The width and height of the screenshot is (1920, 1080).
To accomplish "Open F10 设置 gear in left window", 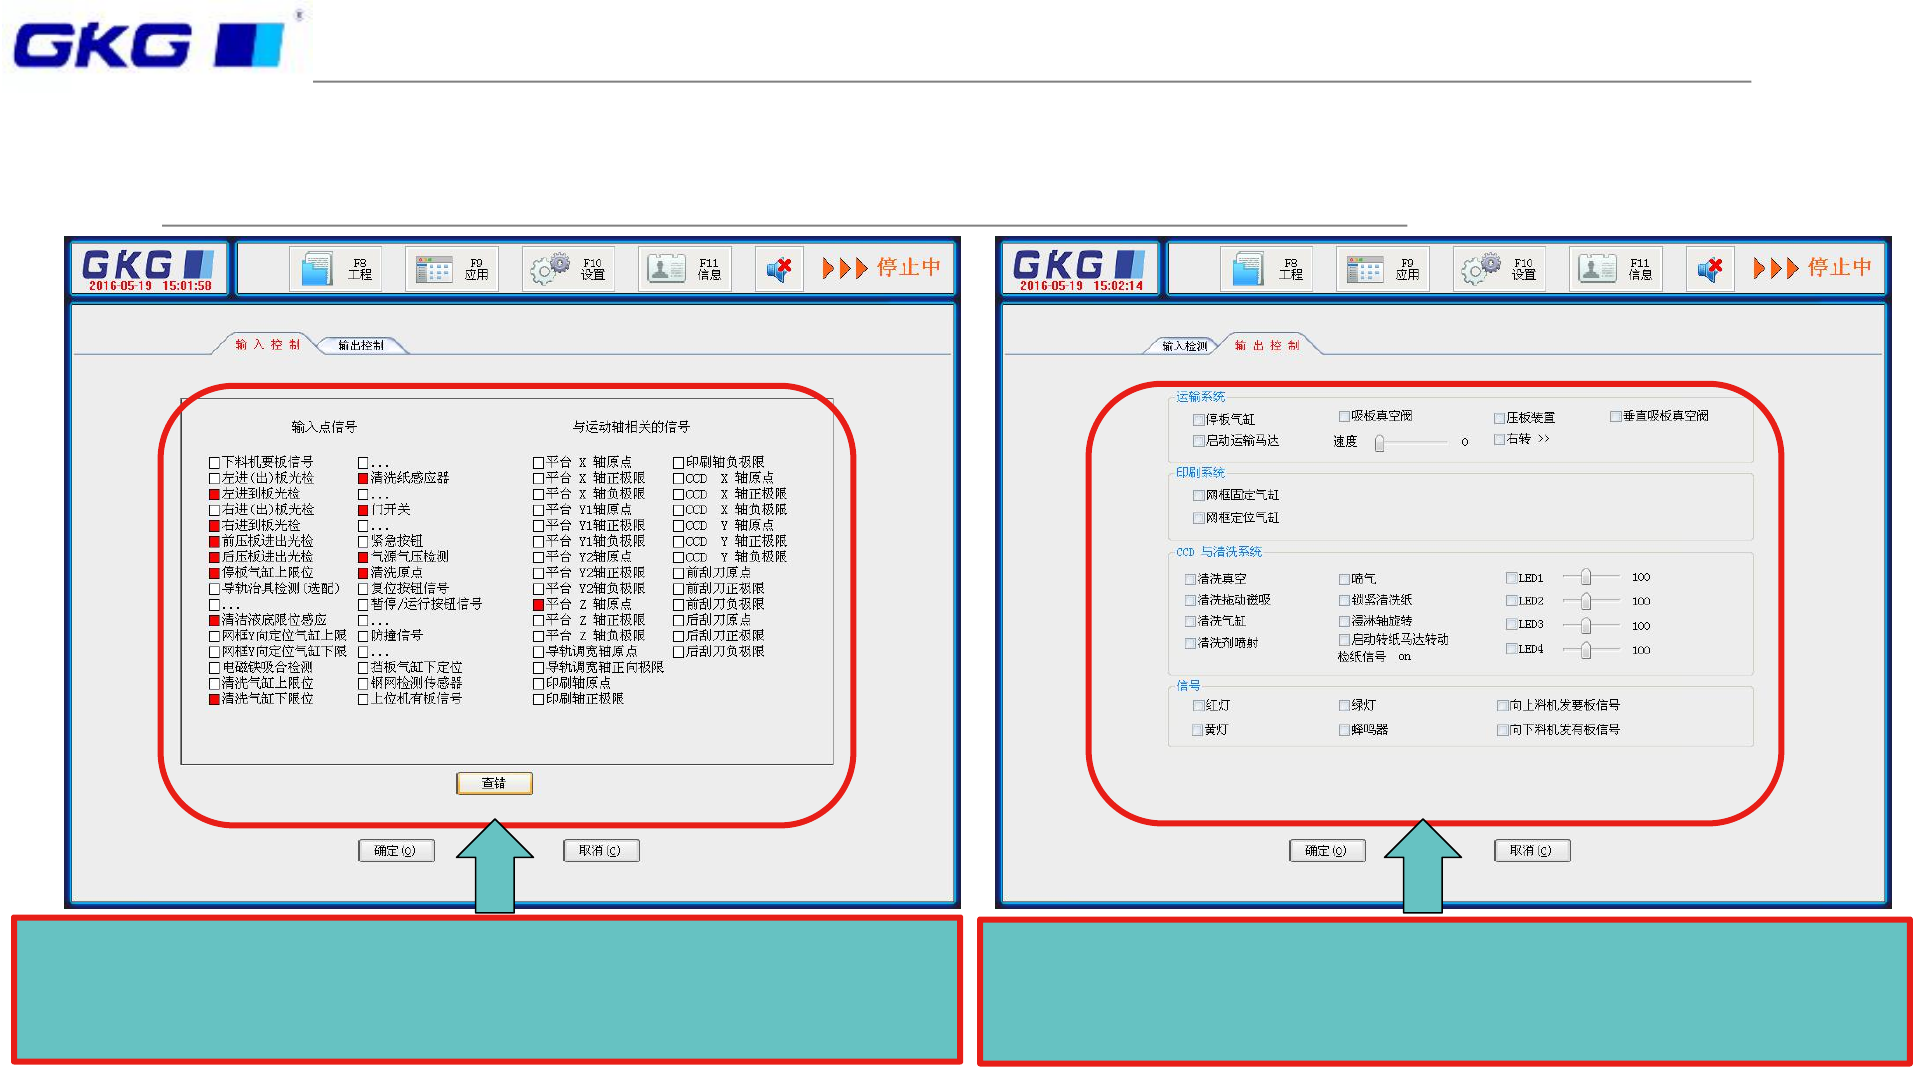I will pos(549,269).
